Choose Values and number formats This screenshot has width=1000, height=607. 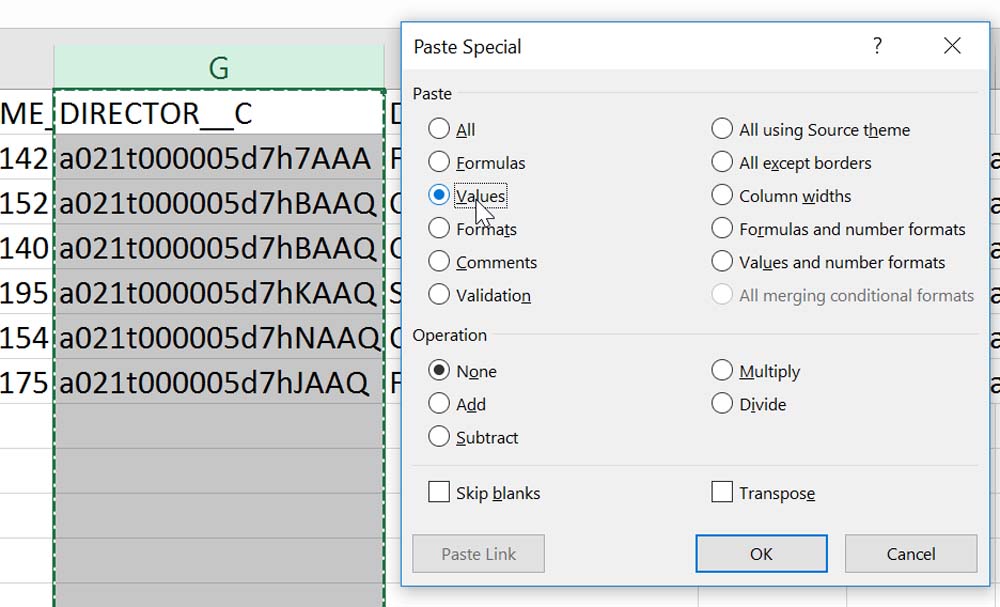click(722, 261)
